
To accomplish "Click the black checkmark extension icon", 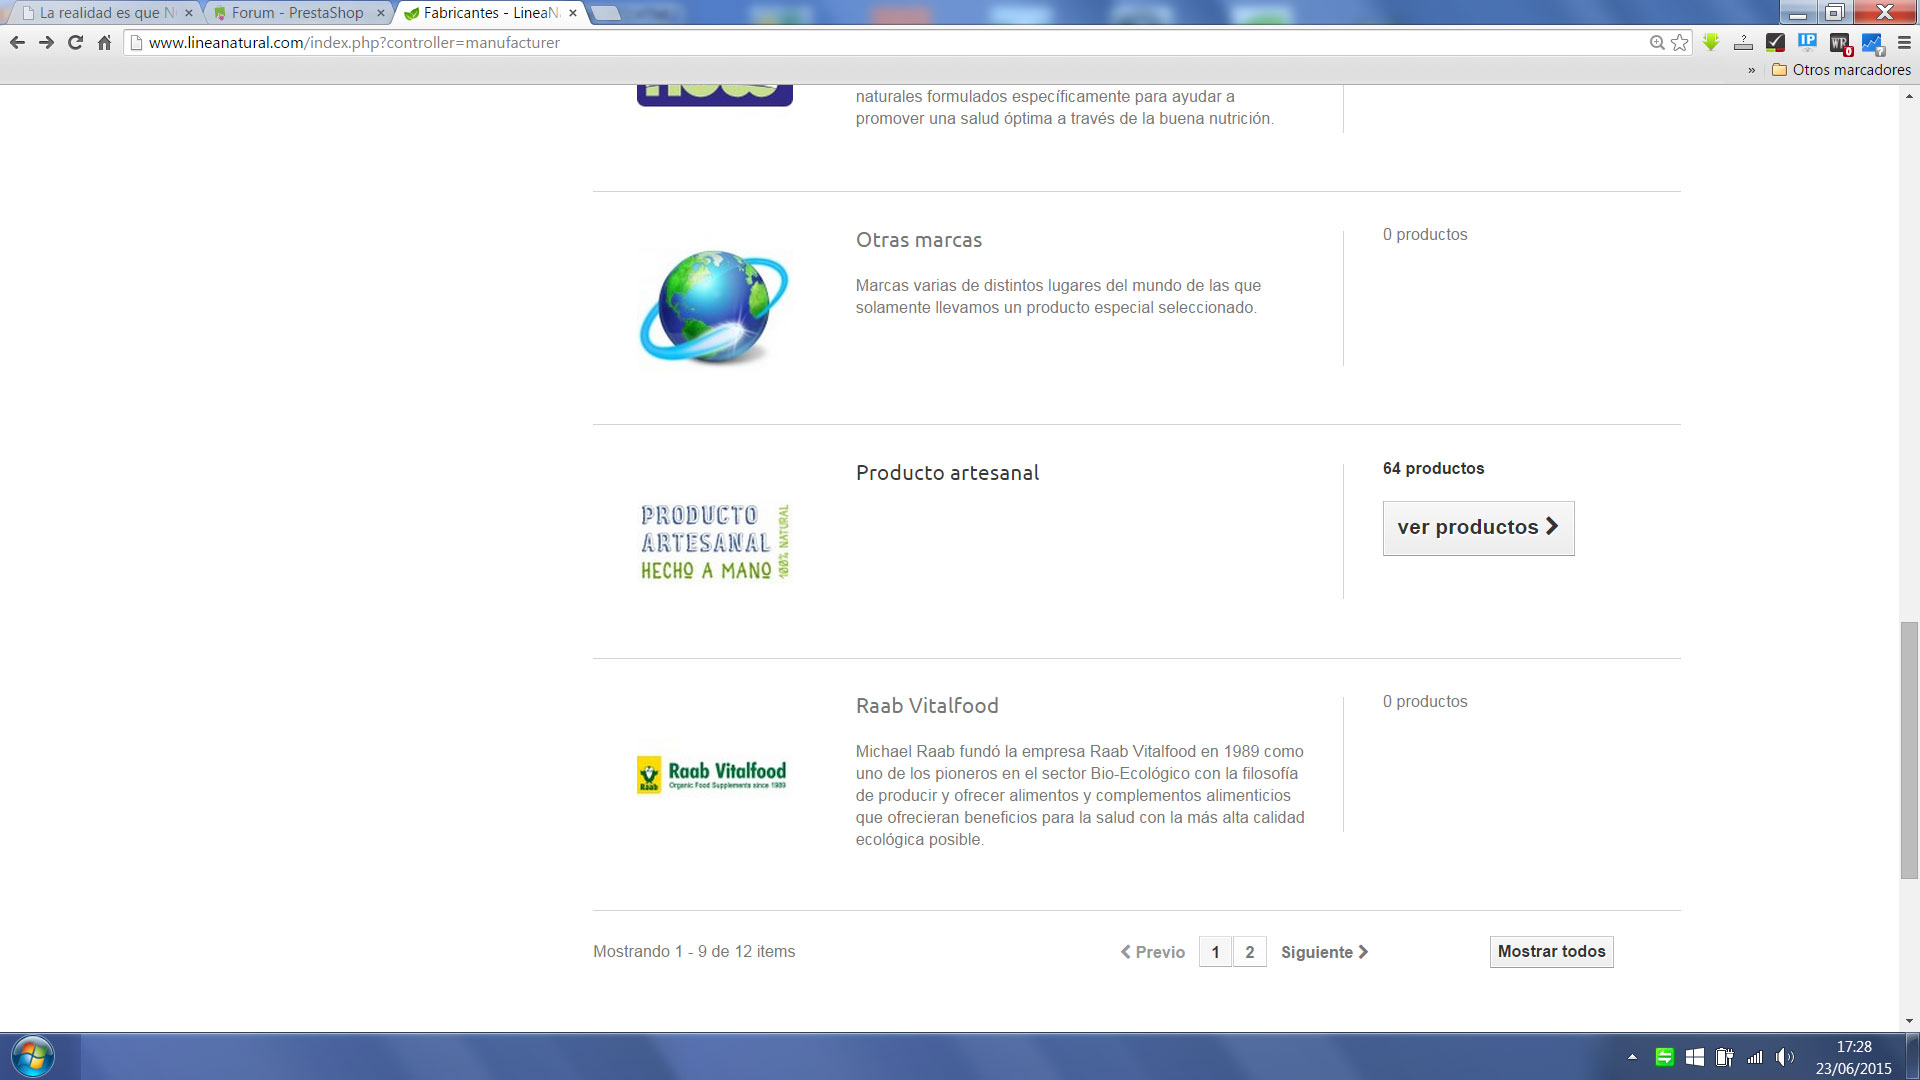I will tap(1775, 42).
